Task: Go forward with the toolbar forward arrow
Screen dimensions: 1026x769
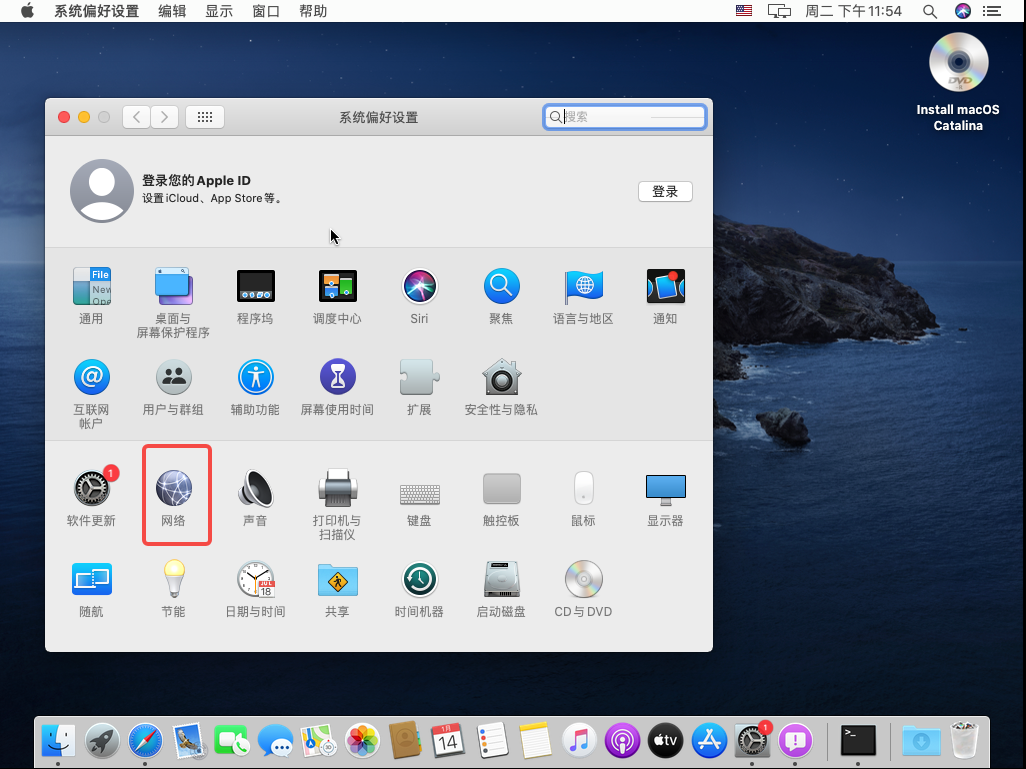Action: (164, 117)
